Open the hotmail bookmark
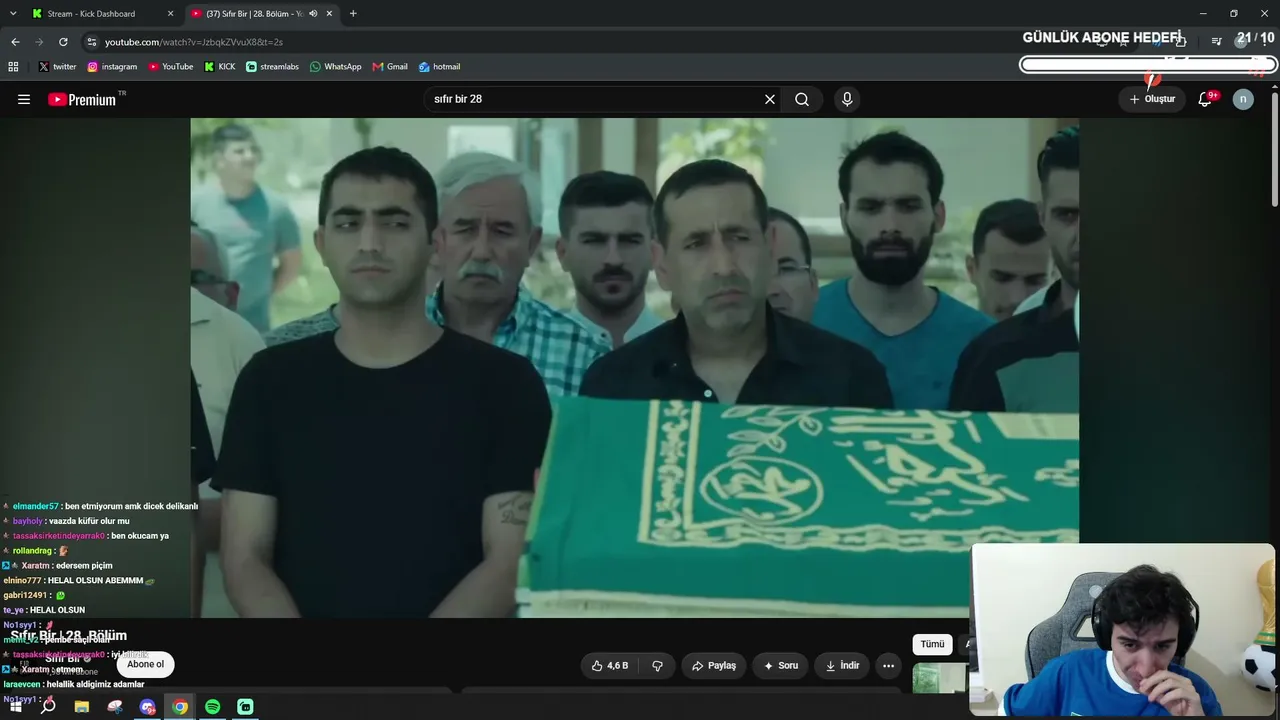The width and height of the screenshot is (1280, 720). point(439,67)
